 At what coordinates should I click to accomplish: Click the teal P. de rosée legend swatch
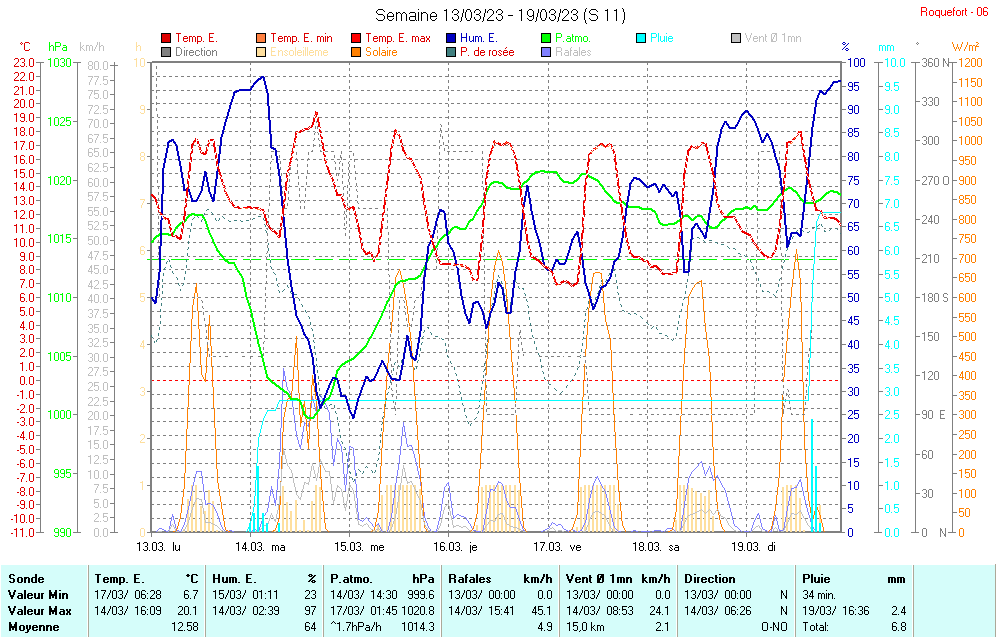[x=451, y=53]
